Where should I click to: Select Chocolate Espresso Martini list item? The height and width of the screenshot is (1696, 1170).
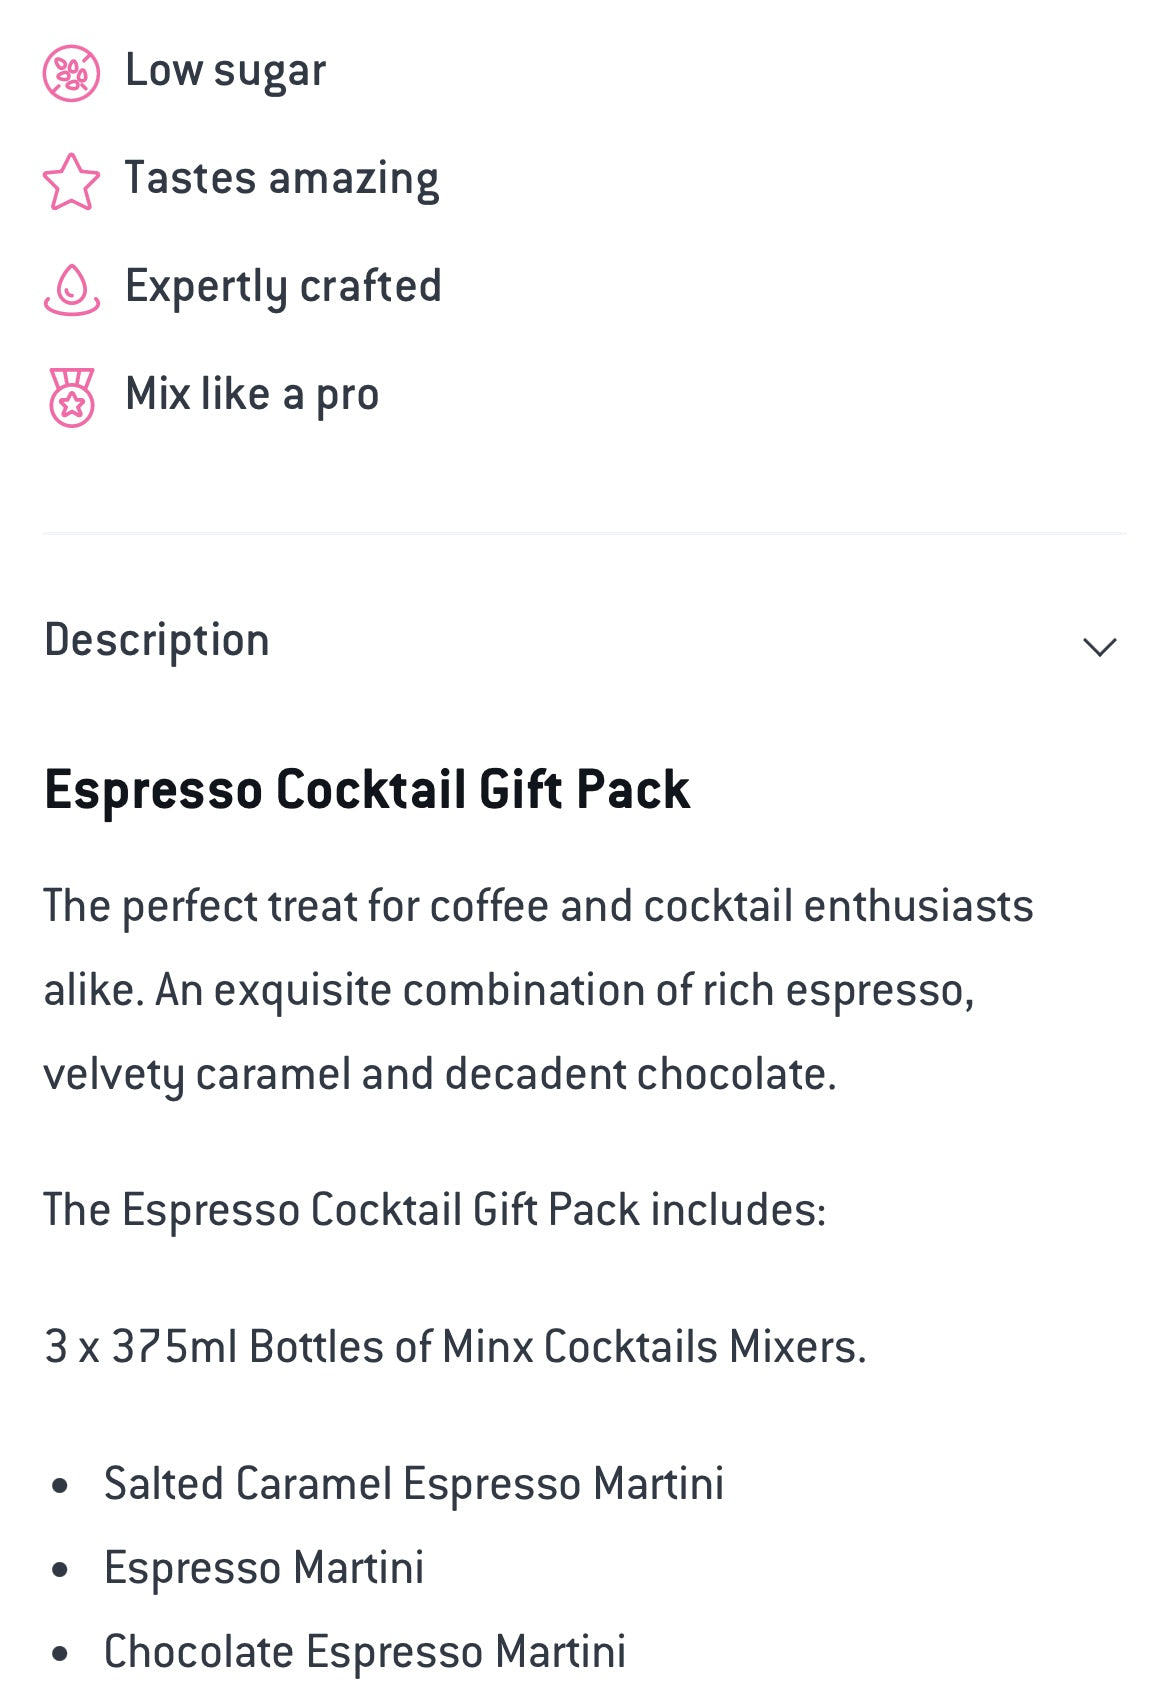365,1652
